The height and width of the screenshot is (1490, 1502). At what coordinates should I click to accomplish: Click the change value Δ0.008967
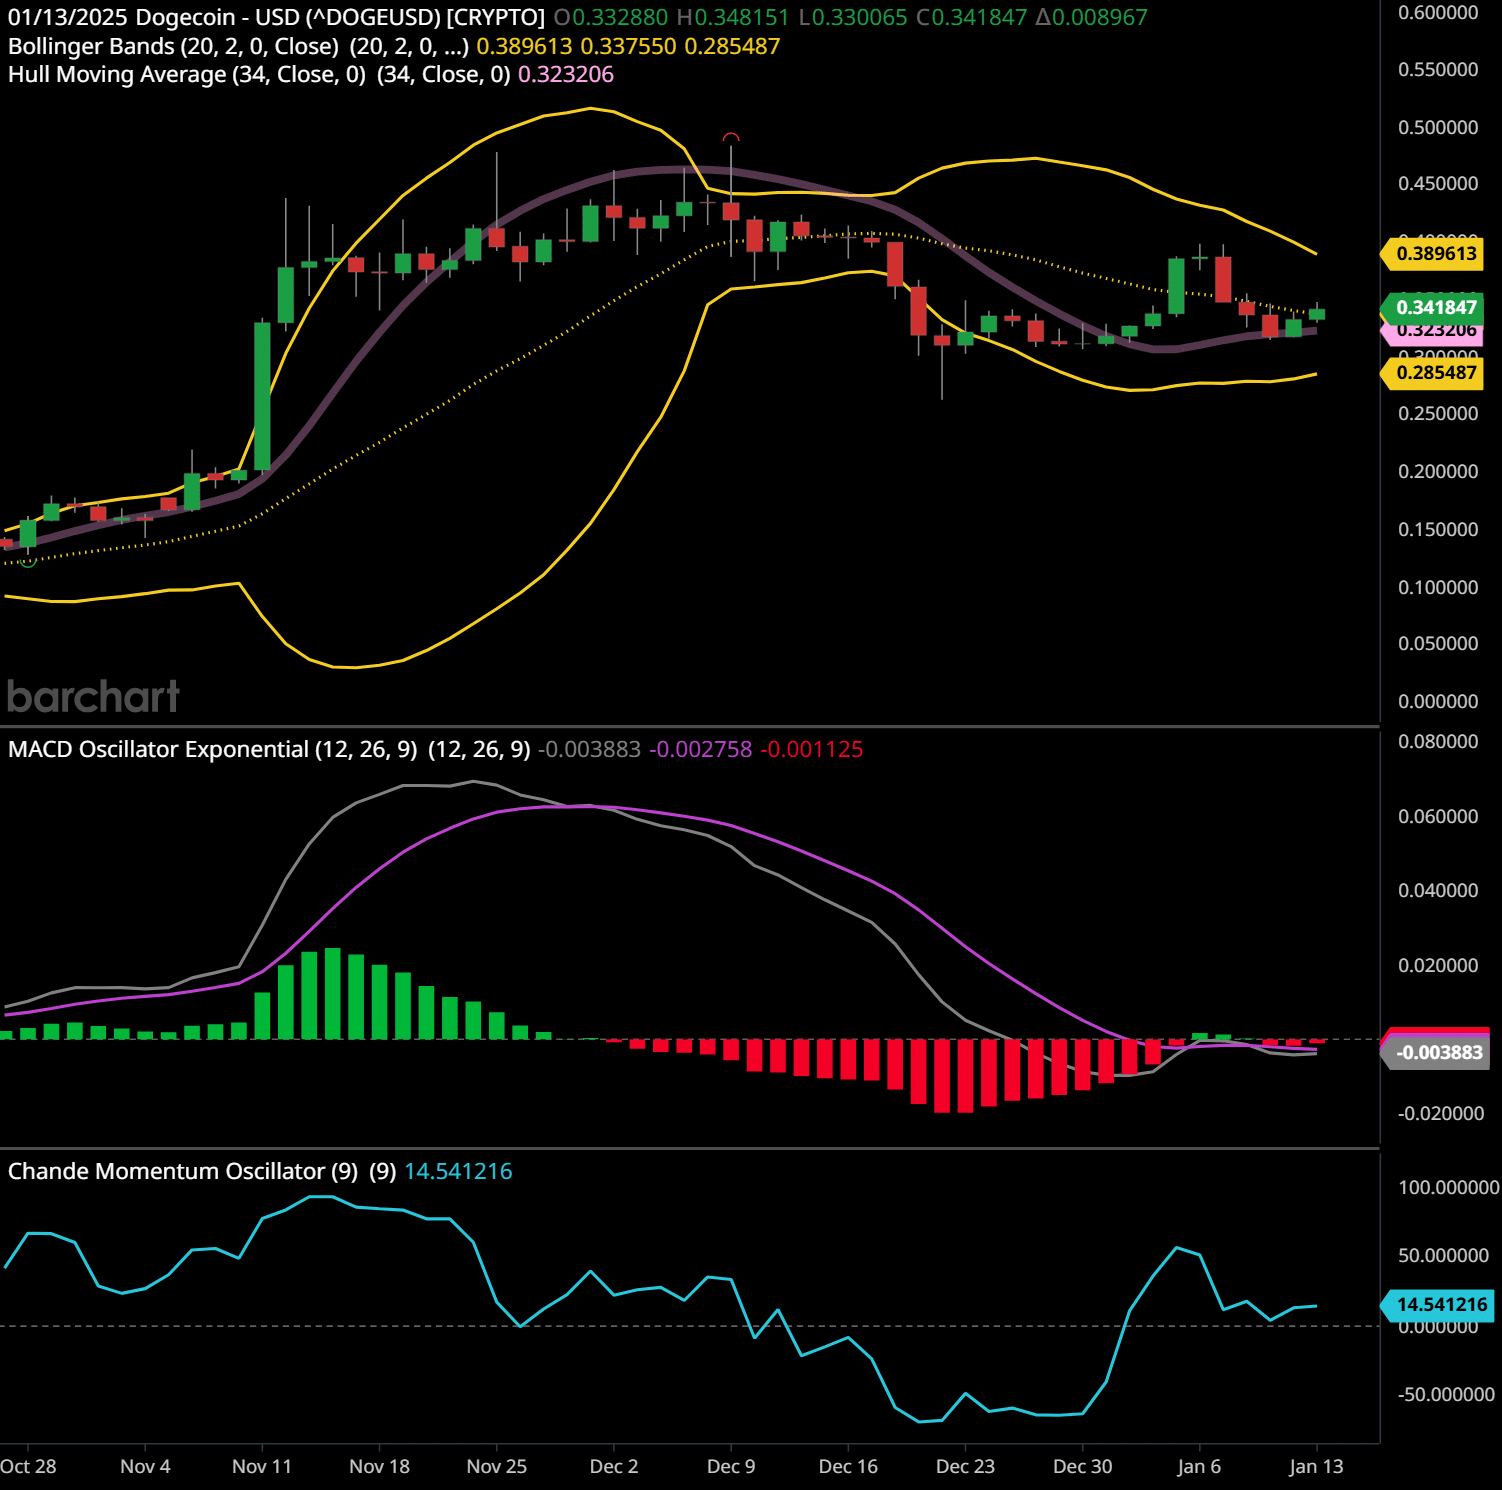(x=1092, y=17)
